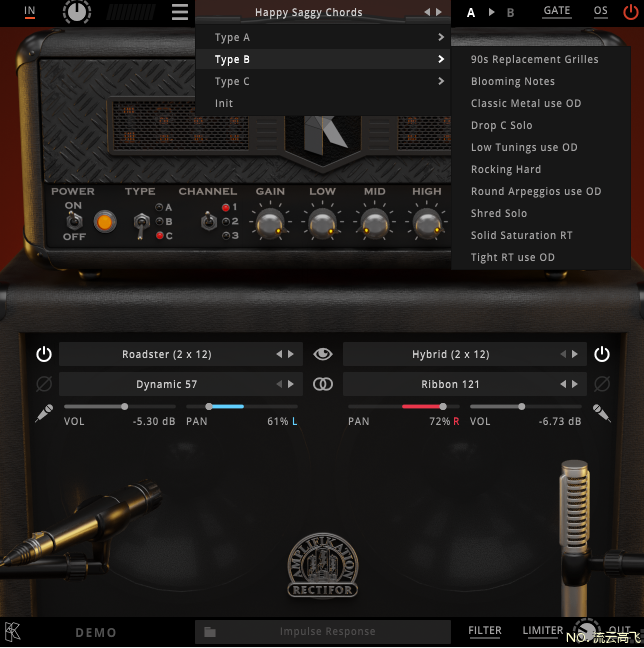
Task: Turn the MID knob
Action: [x=374, y=224]
